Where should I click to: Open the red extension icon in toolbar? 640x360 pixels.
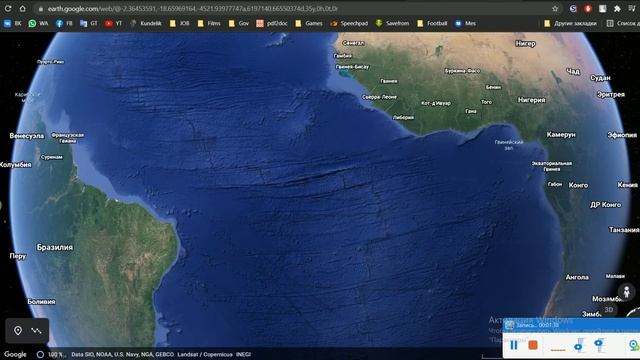(588, 9)
